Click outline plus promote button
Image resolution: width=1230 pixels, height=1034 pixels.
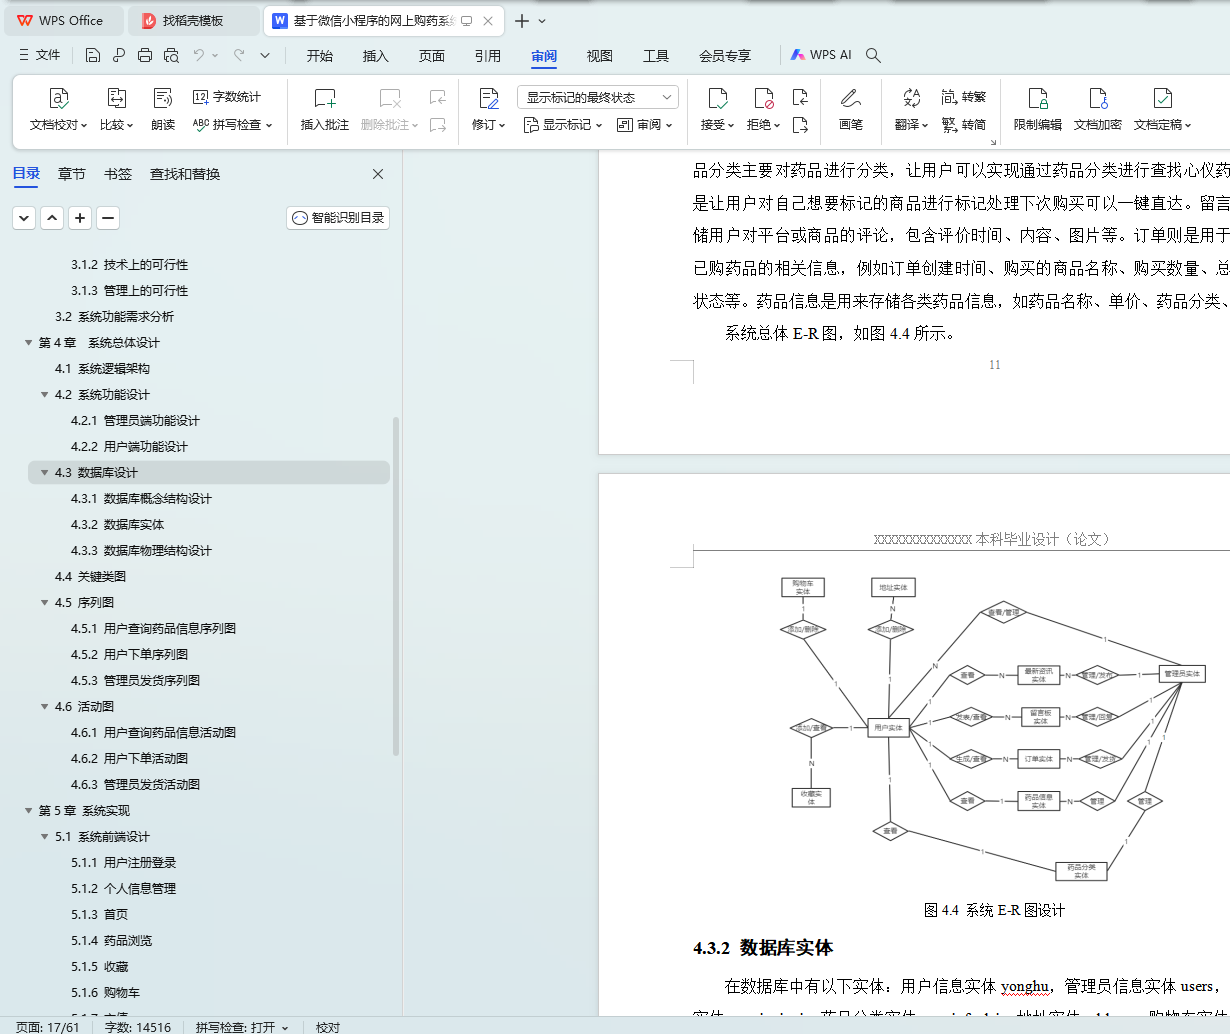click(80, 218)
